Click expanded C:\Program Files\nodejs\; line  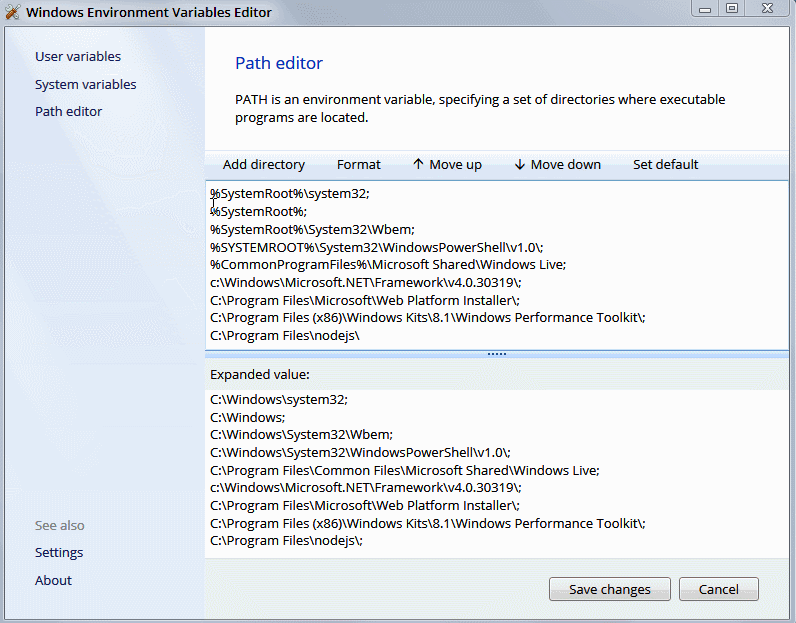tap(286, 541)
